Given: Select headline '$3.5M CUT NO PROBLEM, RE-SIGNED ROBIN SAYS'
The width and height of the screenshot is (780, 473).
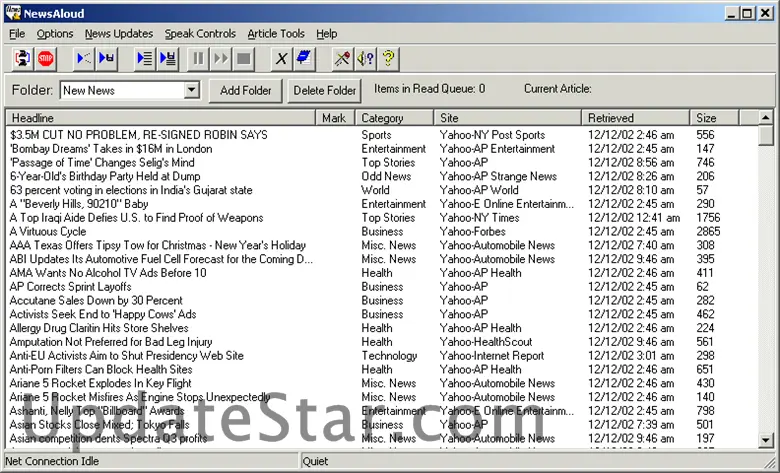Looking at the screenshot, I should click(139, 135).
